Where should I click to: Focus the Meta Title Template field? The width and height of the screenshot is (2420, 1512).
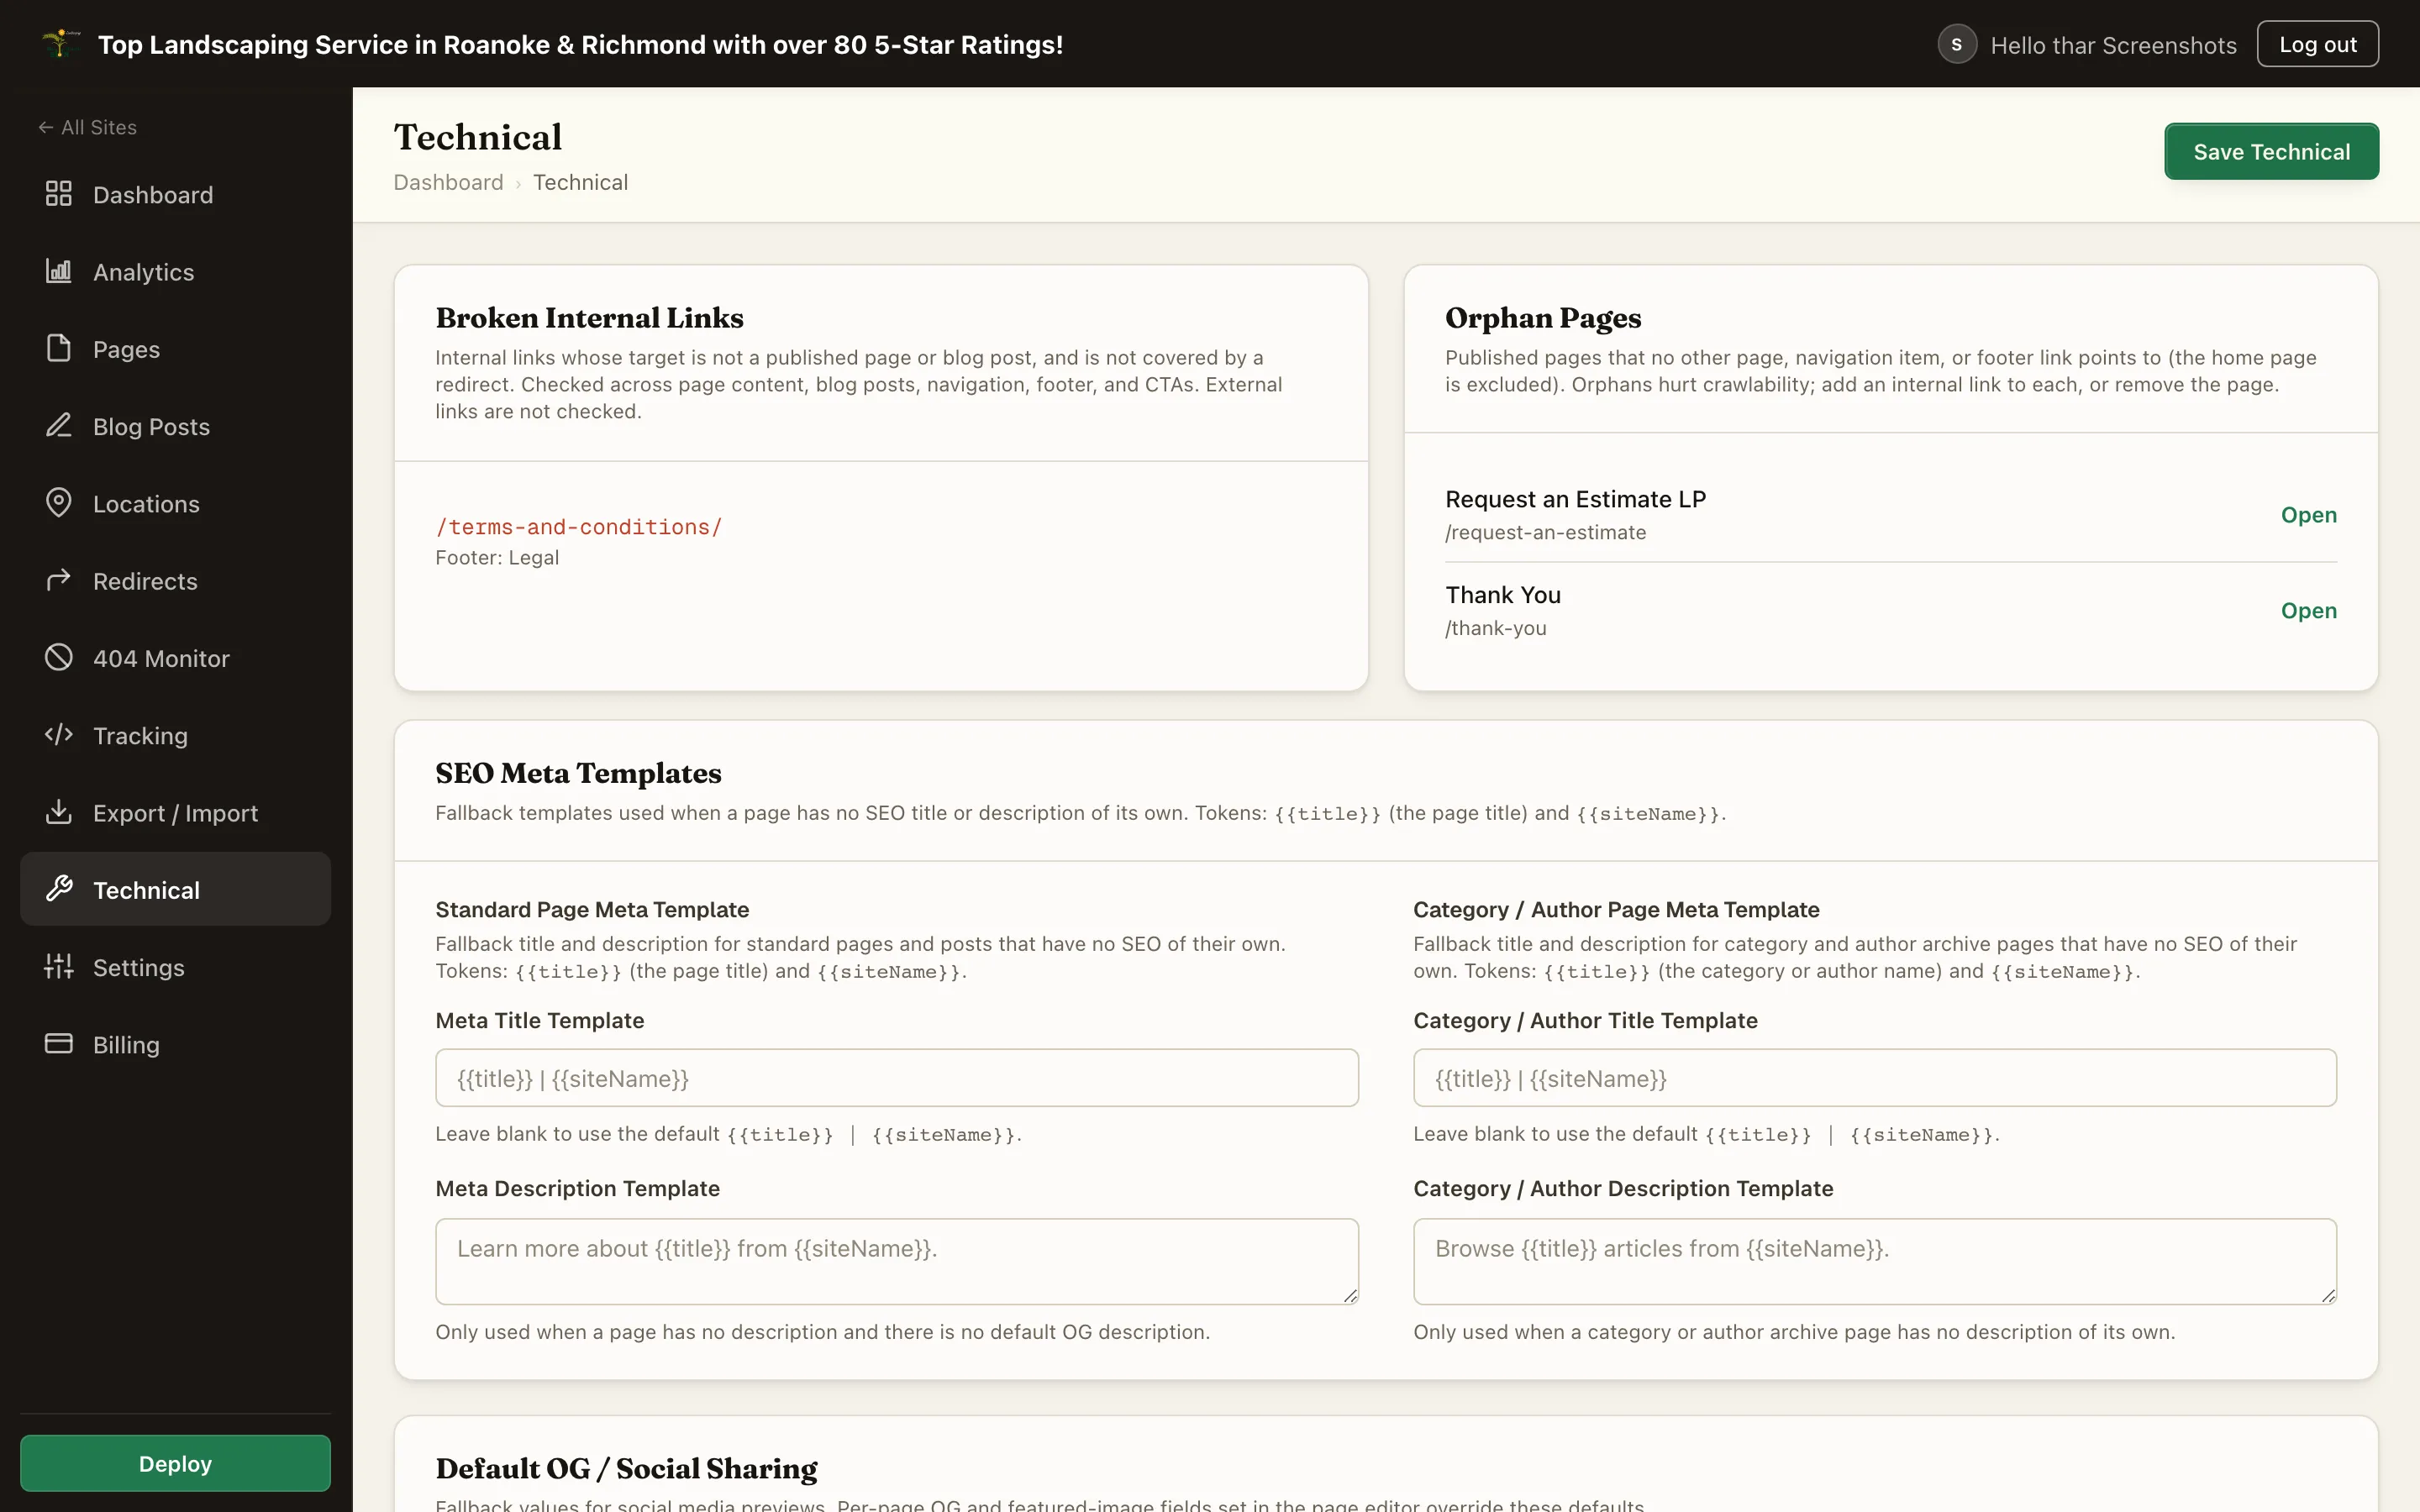(896, 1078)
